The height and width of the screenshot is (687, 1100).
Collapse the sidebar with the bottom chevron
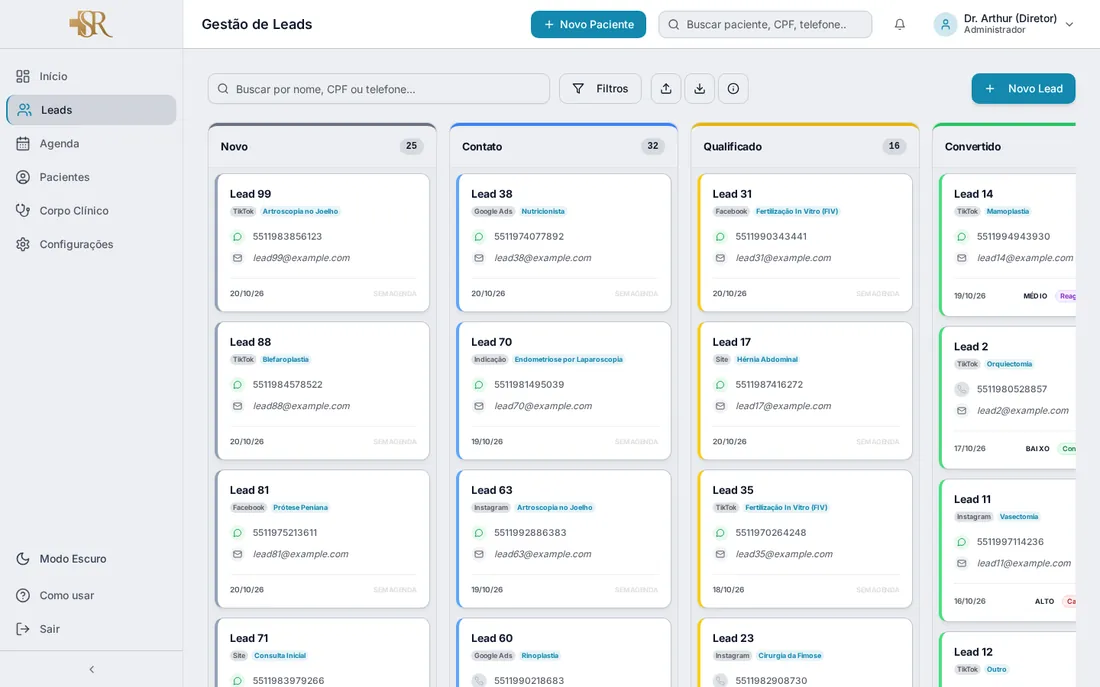pos(91,669)
